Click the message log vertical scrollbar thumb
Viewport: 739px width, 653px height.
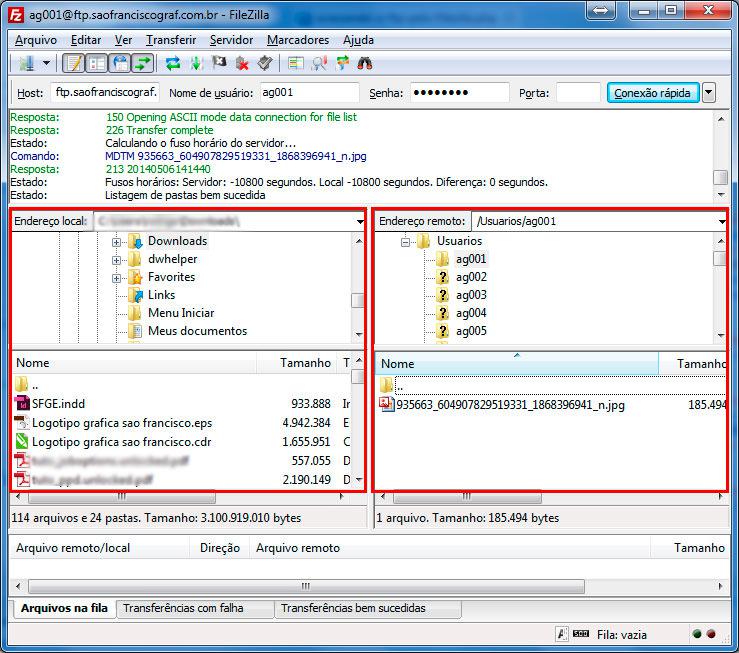[721, 178]
